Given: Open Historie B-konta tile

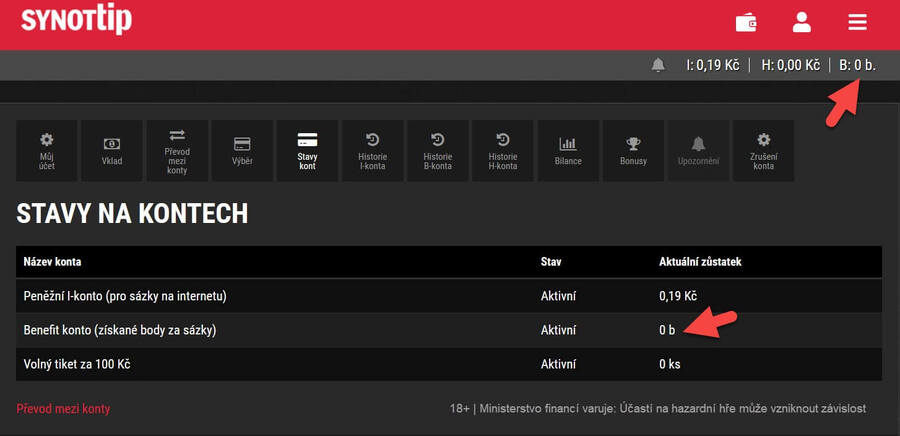Looking at the screenshot, I should click(x=438, y=150).
